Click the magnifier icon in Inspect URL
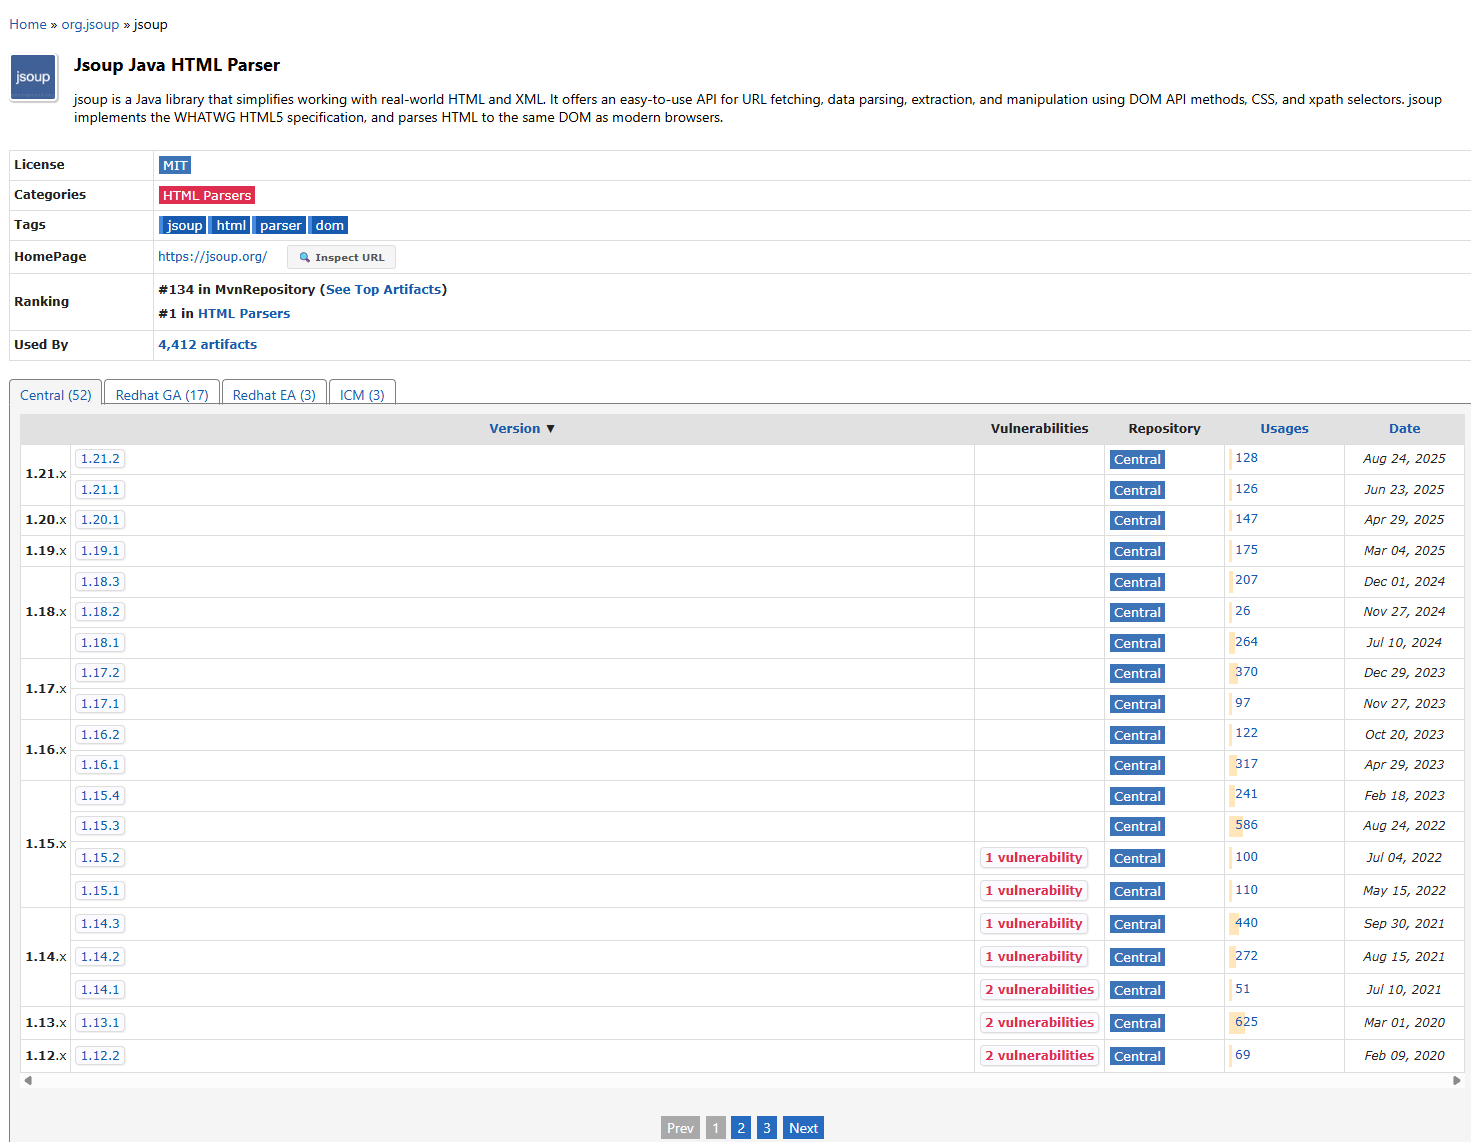This screenshot has height=1142, width=1471. (x=305, y=257)
